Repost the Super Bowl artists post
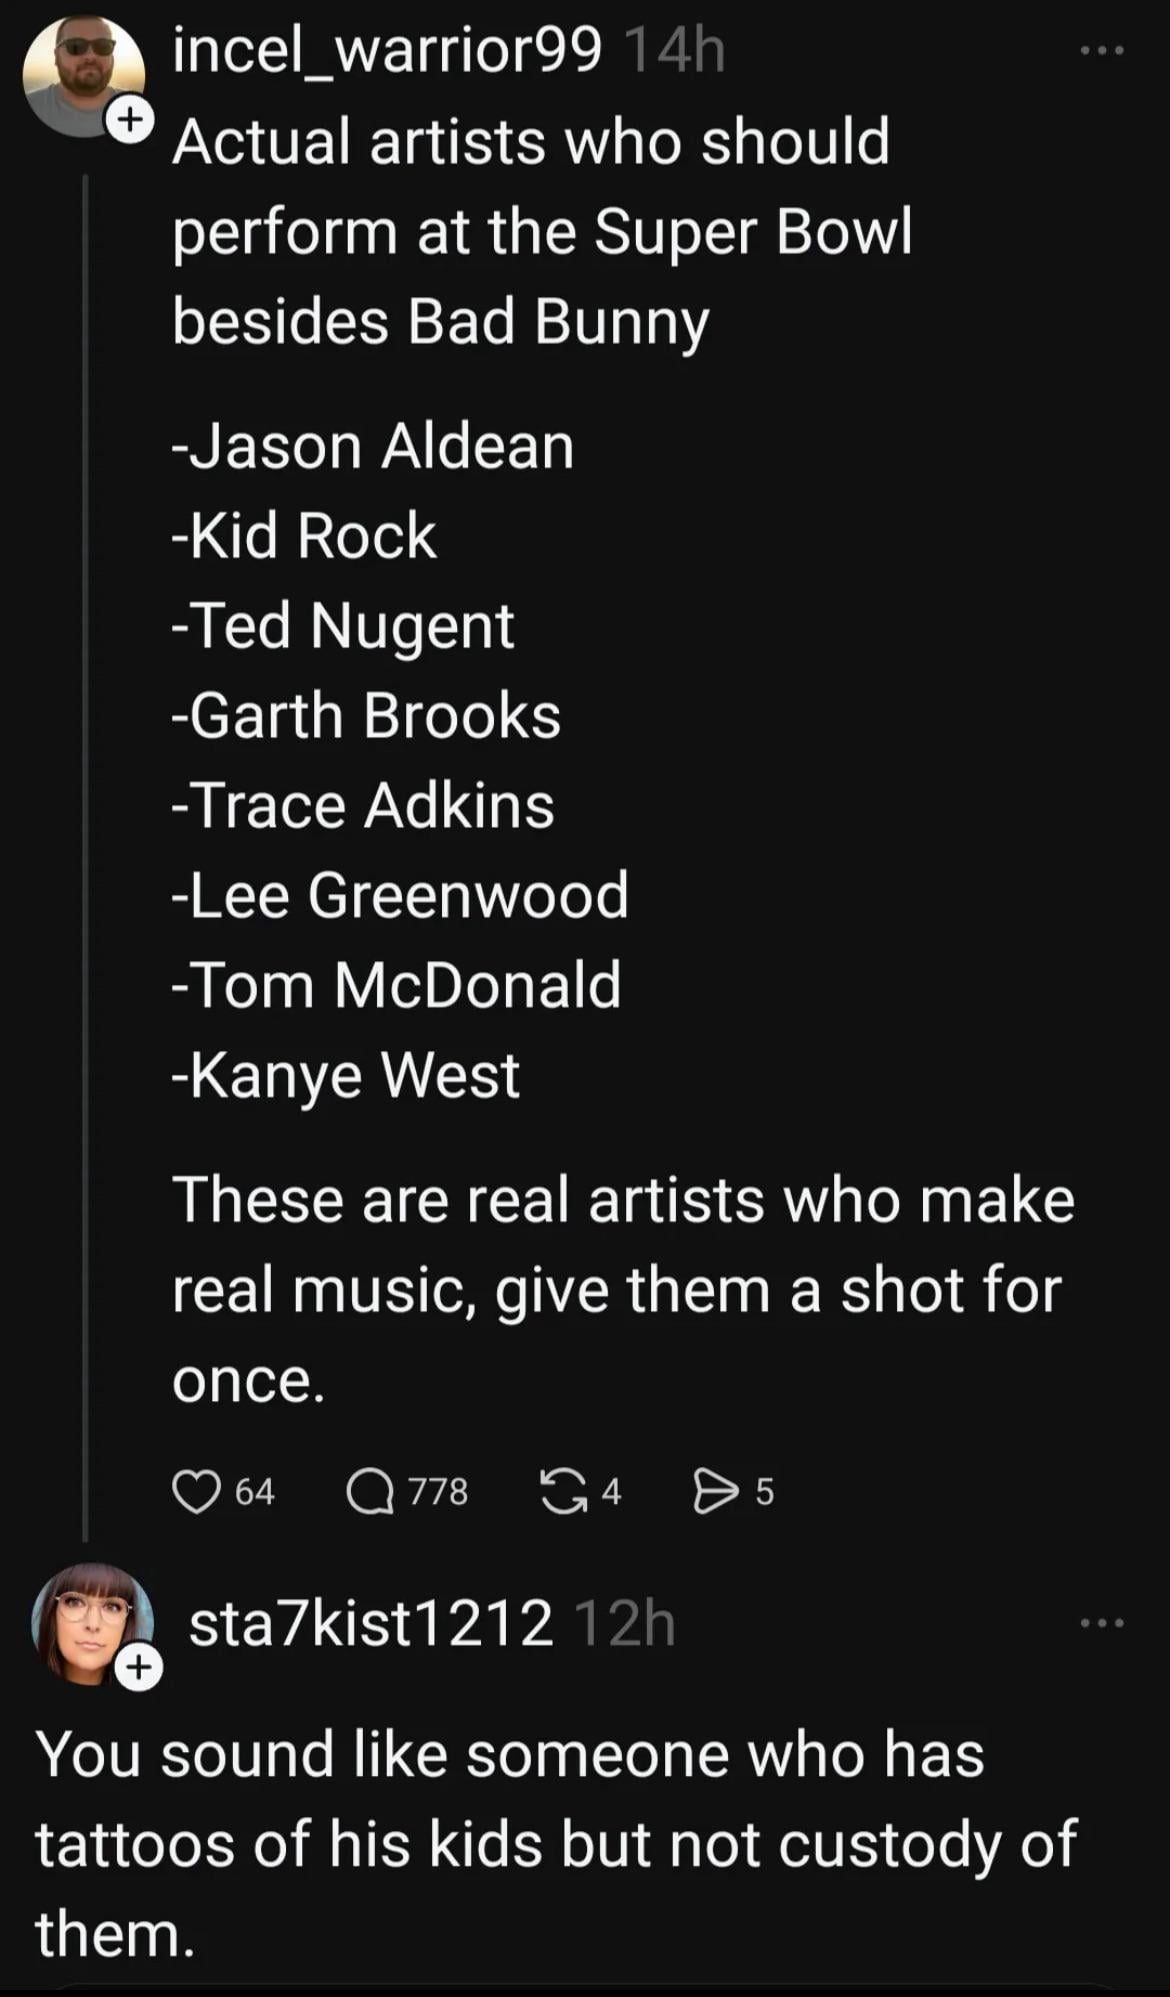 [x=564, y=1491]
